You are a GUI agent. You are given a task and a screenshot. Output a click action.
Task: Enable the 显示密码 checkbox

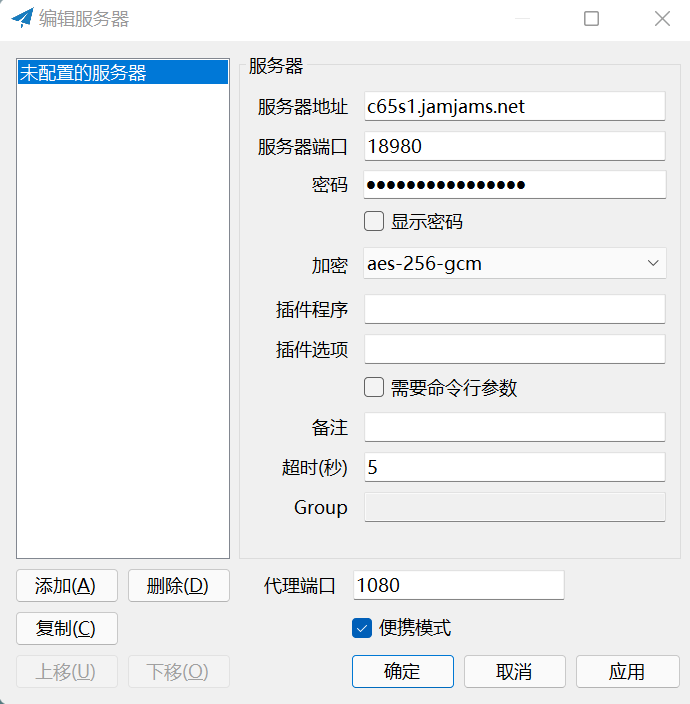point(374,221)
